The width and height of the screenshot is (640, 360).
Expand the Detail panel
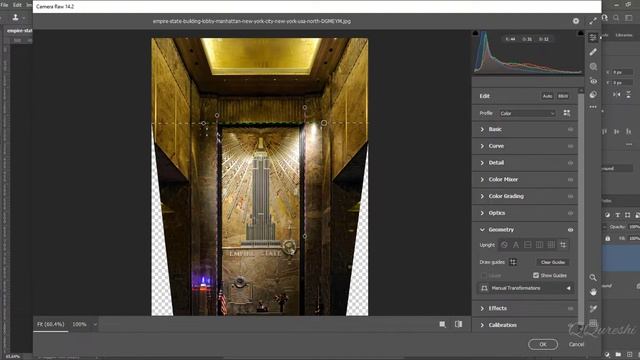coord(482,163)
